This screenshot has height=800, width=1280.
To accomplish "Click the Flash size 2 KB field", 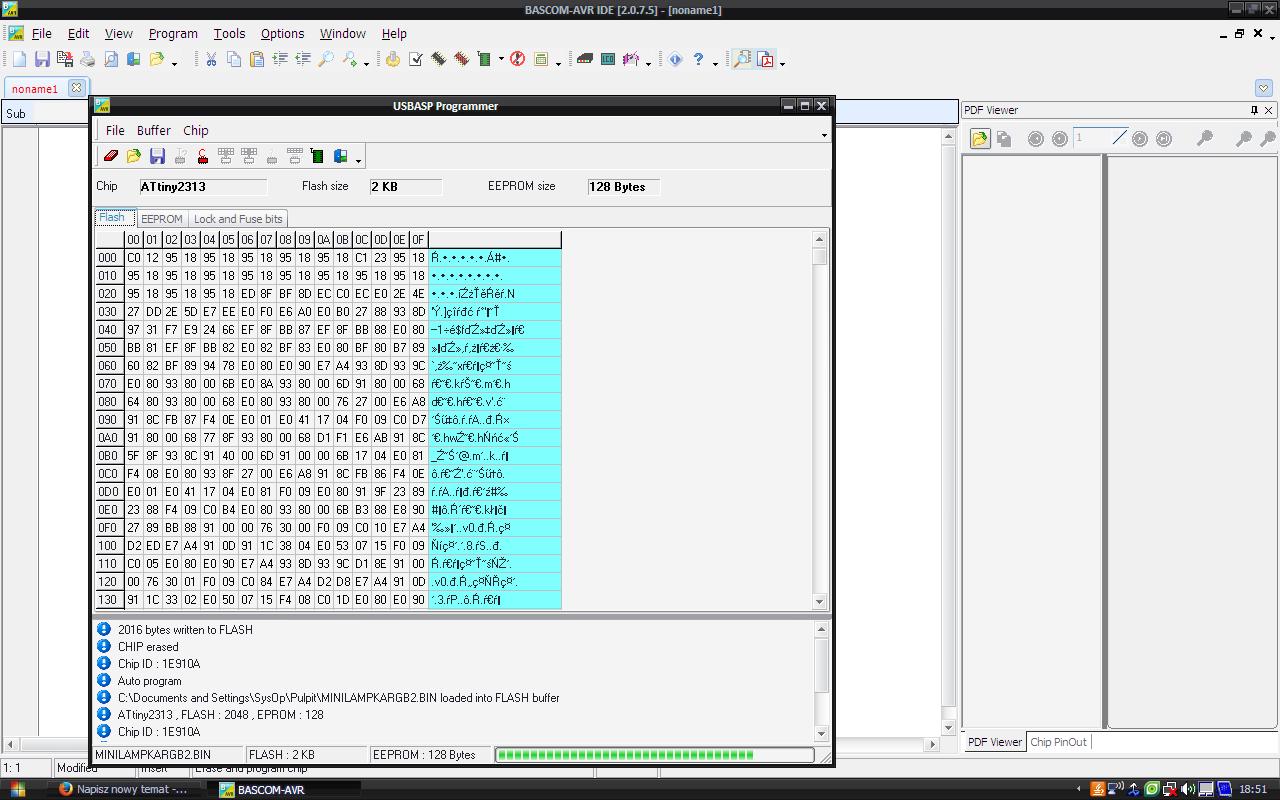I will pyautogui.click(x=405, y=187).
